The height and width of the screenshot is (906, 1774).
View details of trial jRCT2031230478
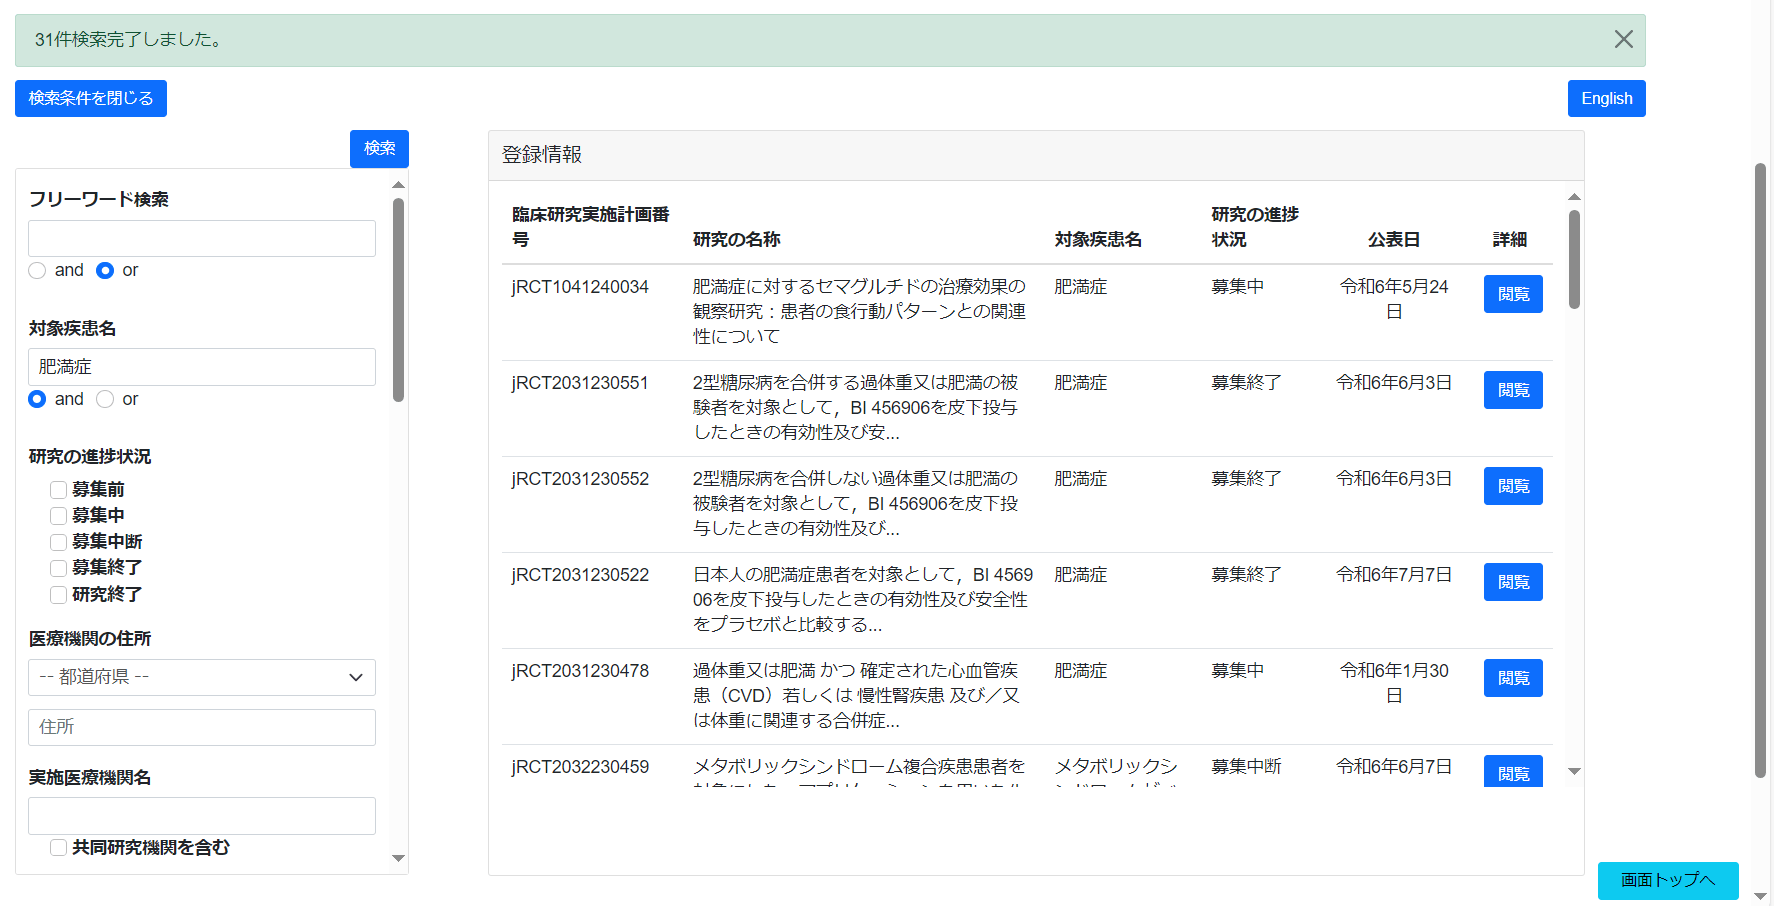[x=1512, y=677]
